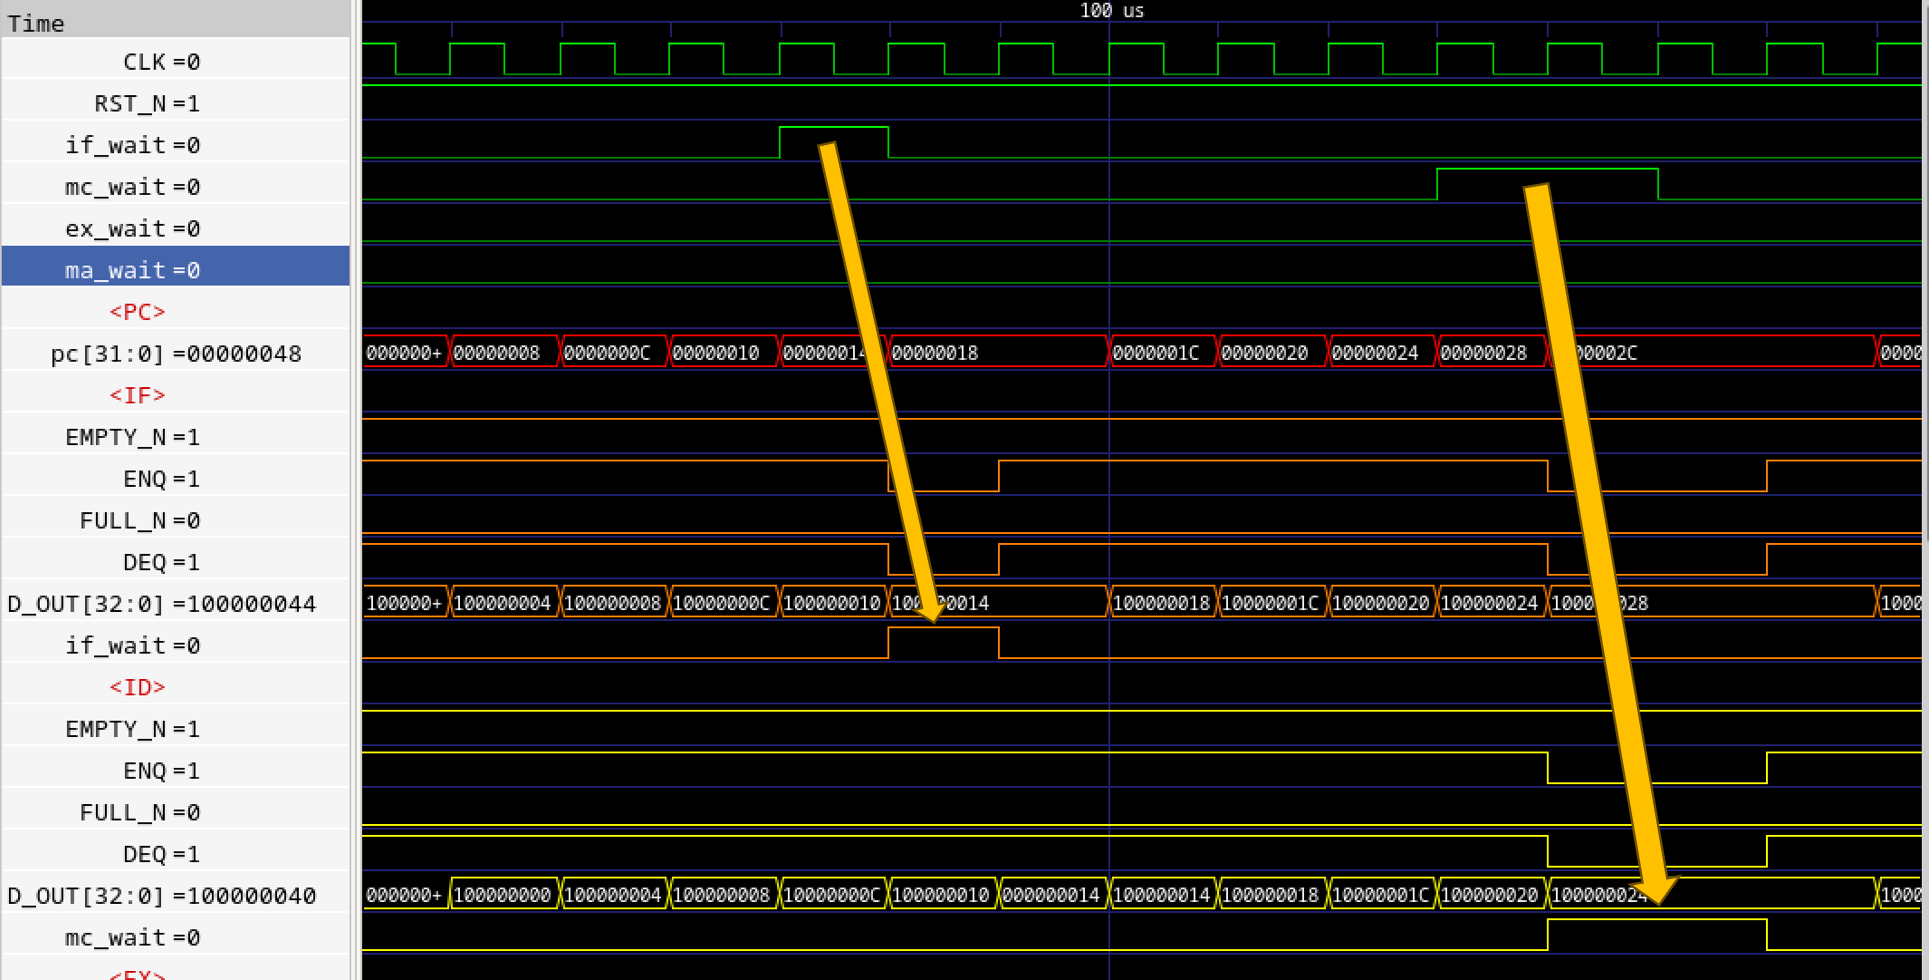The width and height of the screenshot is (1929, 980).
Task: Select the RST_N signal row
Action: 147,104
